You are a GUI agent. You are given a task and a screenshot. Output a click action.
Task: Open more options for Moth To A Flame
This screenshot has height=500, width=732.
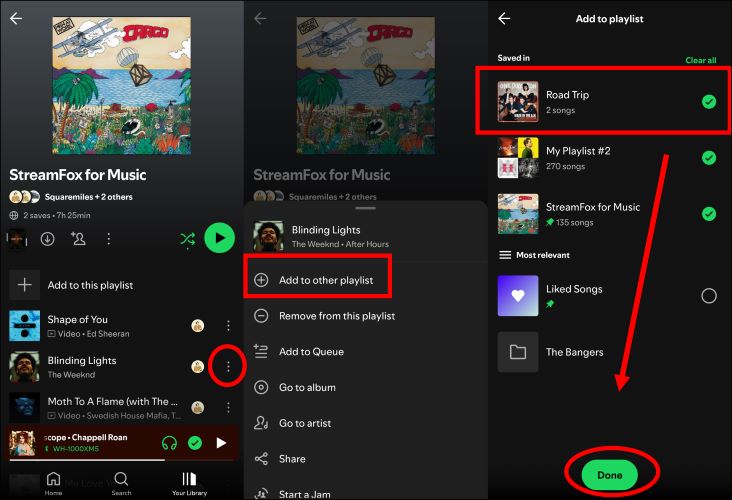click(228, 408)
